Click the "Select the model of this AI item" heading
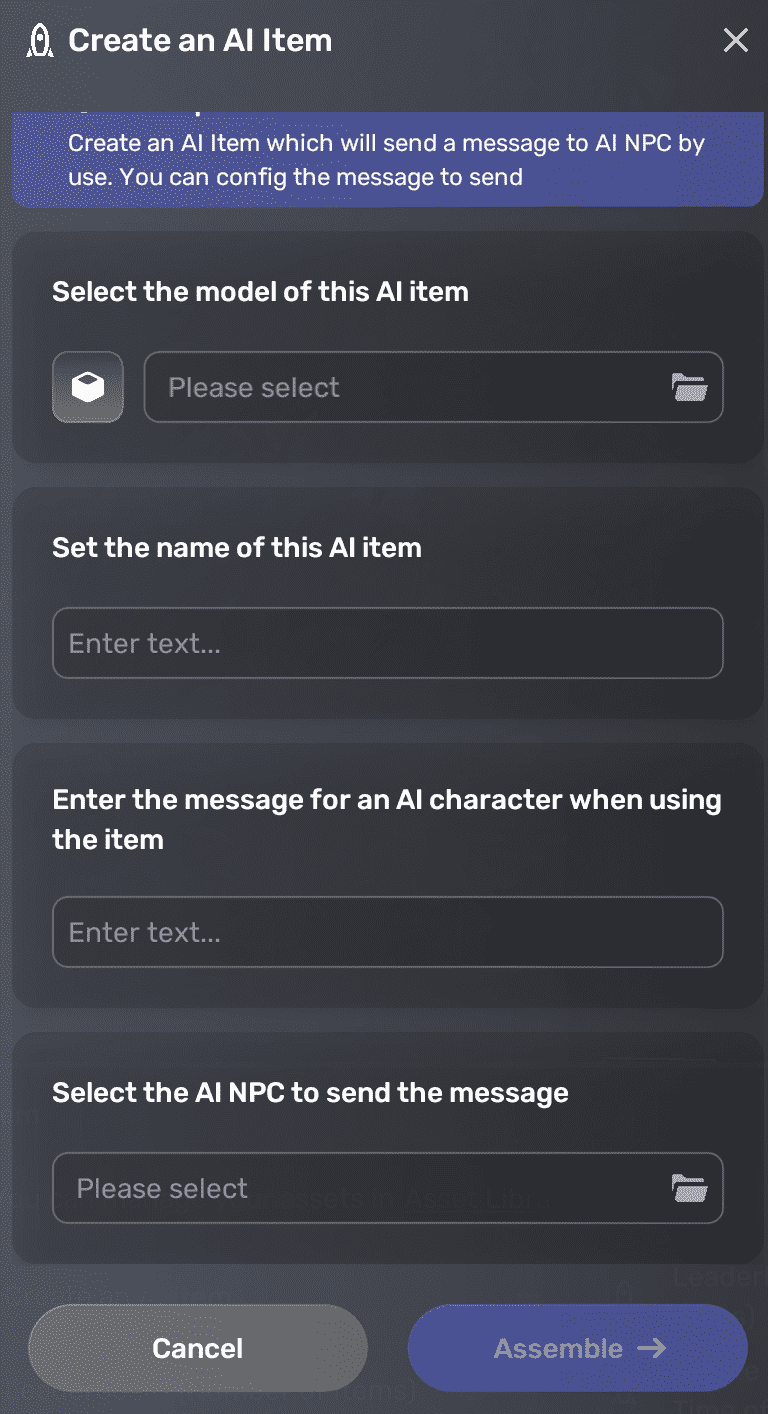768x1414 pixels. click(260, 292)
